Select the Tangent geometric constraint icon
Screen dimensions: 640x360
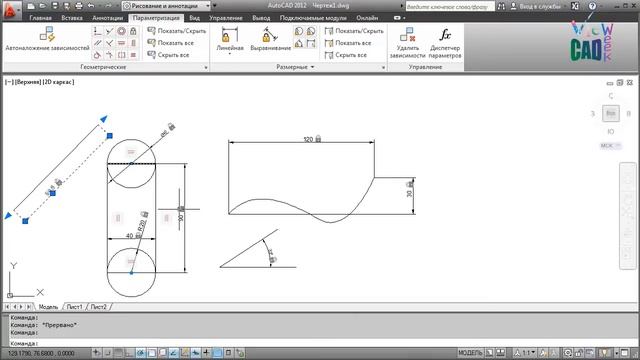[98, 55]
